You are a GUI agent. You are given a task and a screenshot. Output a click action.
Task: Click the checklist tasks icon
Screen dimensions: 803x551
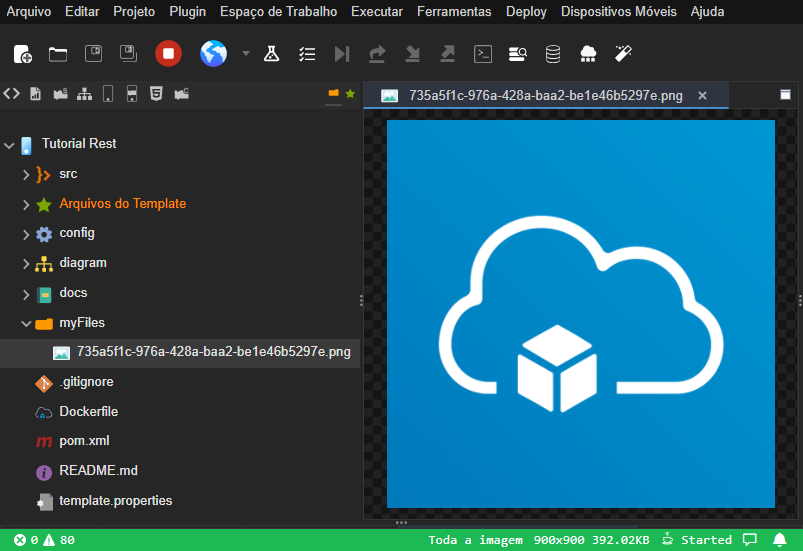[x=307, y=54]
